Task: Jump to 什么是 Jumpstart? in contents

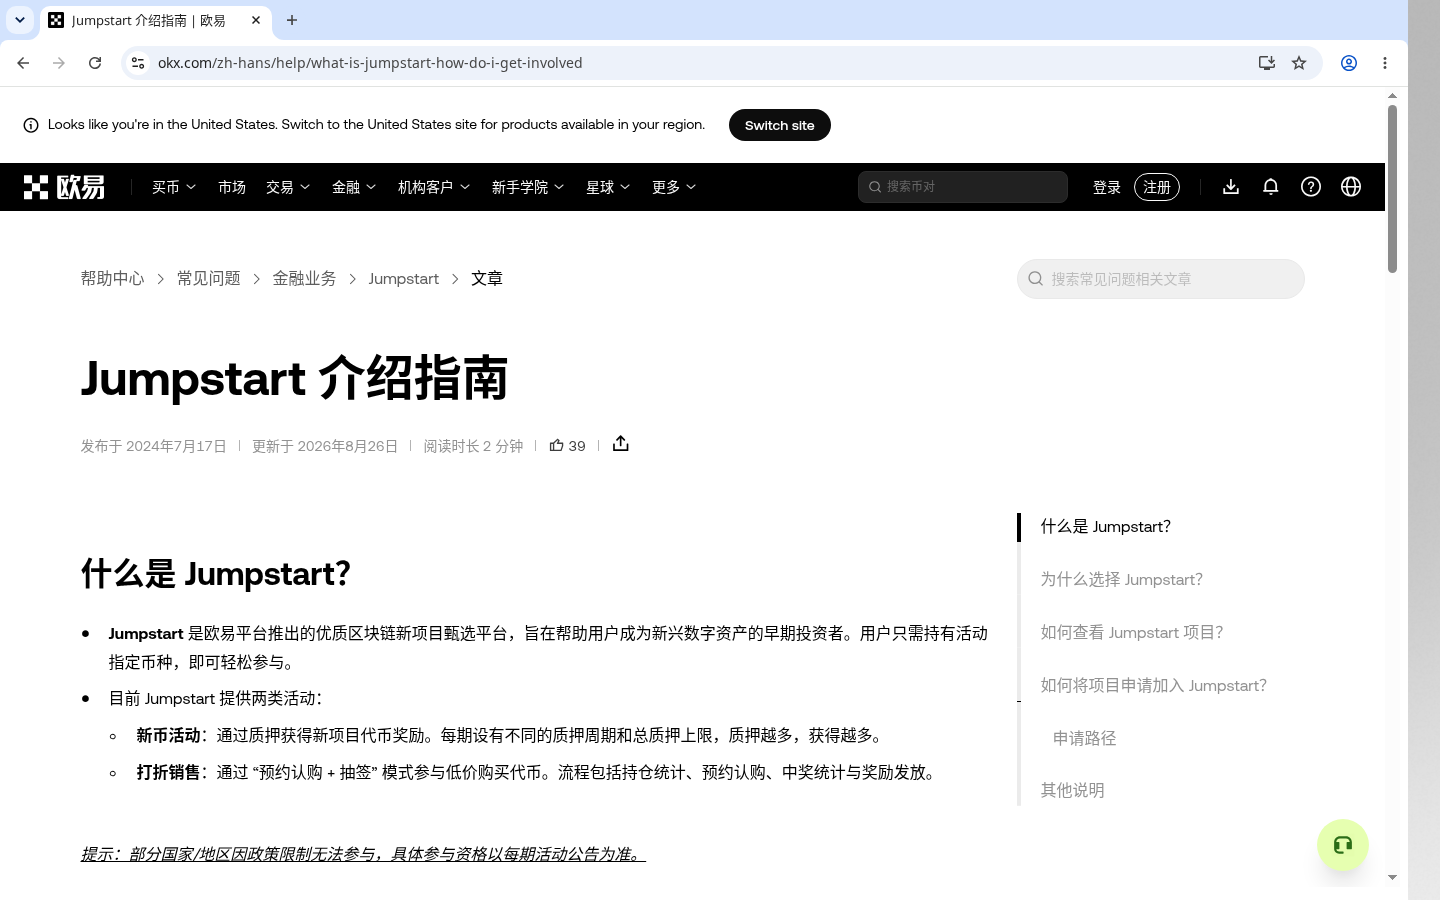Action: click(x=1106, y=527)
